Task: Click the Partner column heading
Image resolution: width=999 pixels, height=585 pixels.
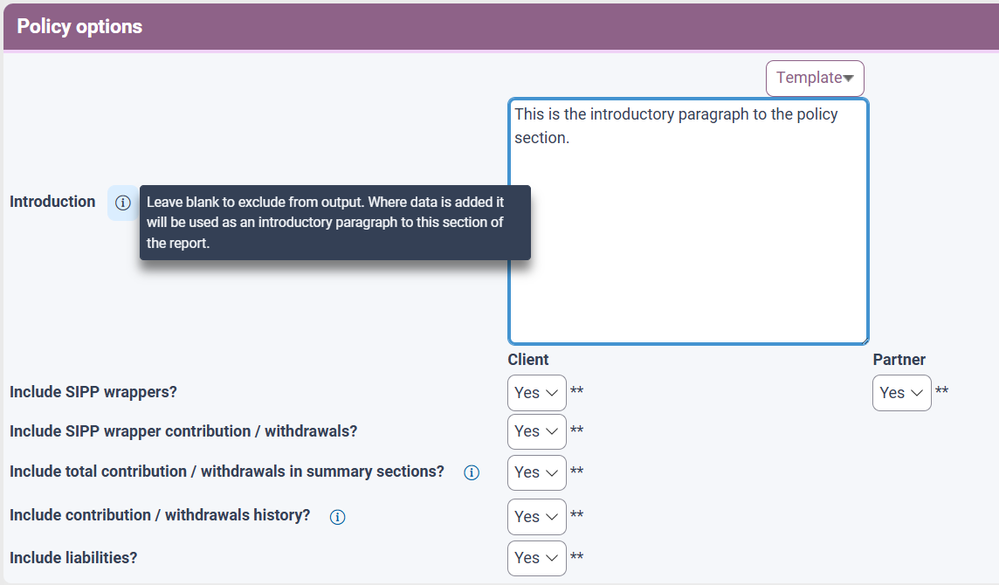Action: [x=899, y=360]
